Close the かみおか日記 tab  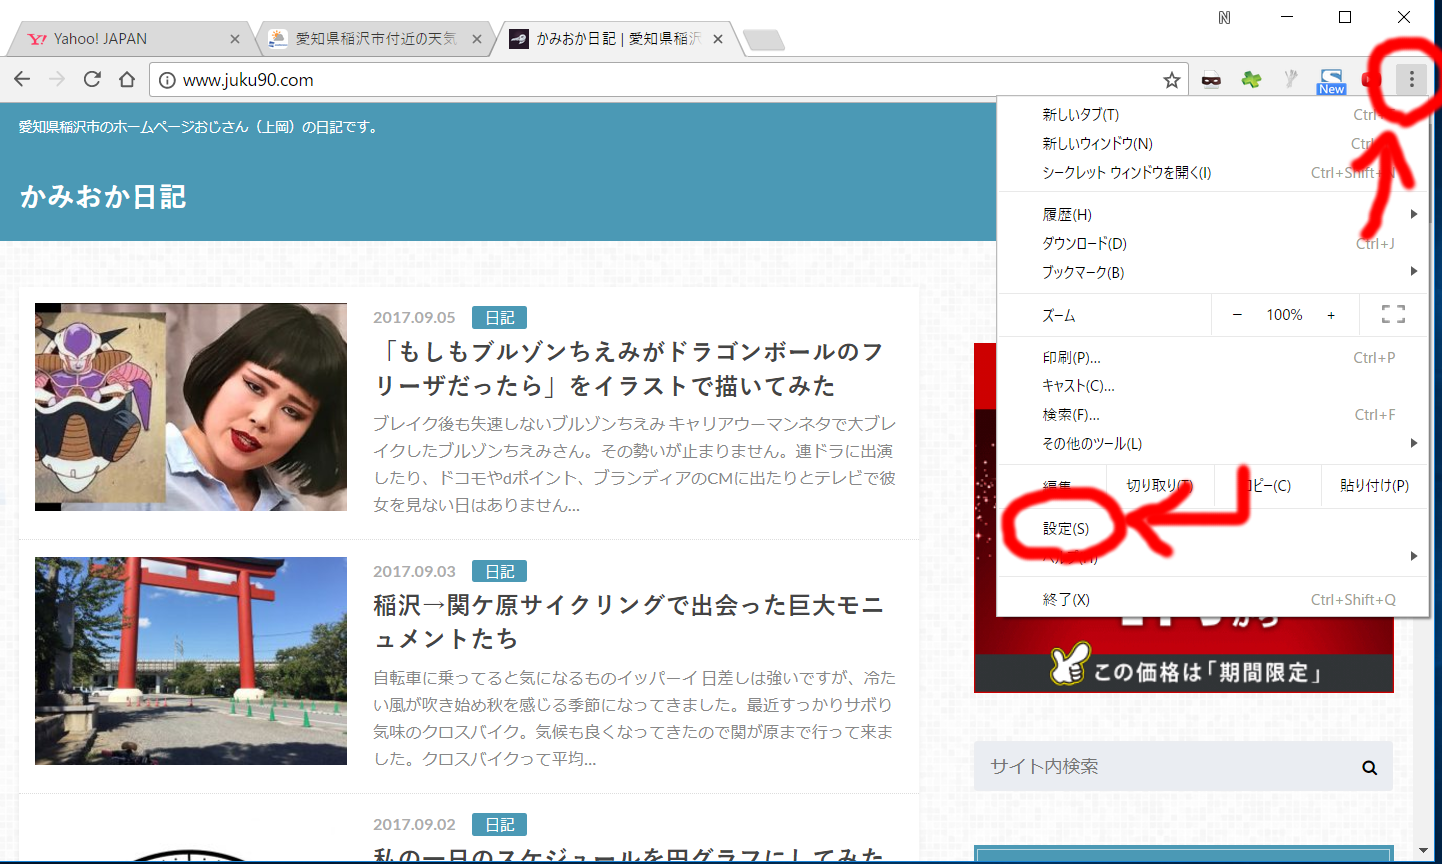click(718, 39)
